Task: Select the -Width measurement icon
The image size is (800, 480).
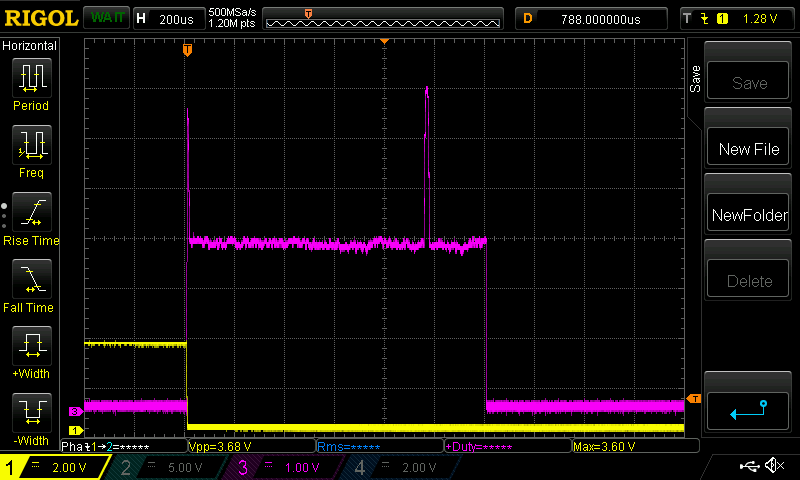Action: [x=31, y=415]
